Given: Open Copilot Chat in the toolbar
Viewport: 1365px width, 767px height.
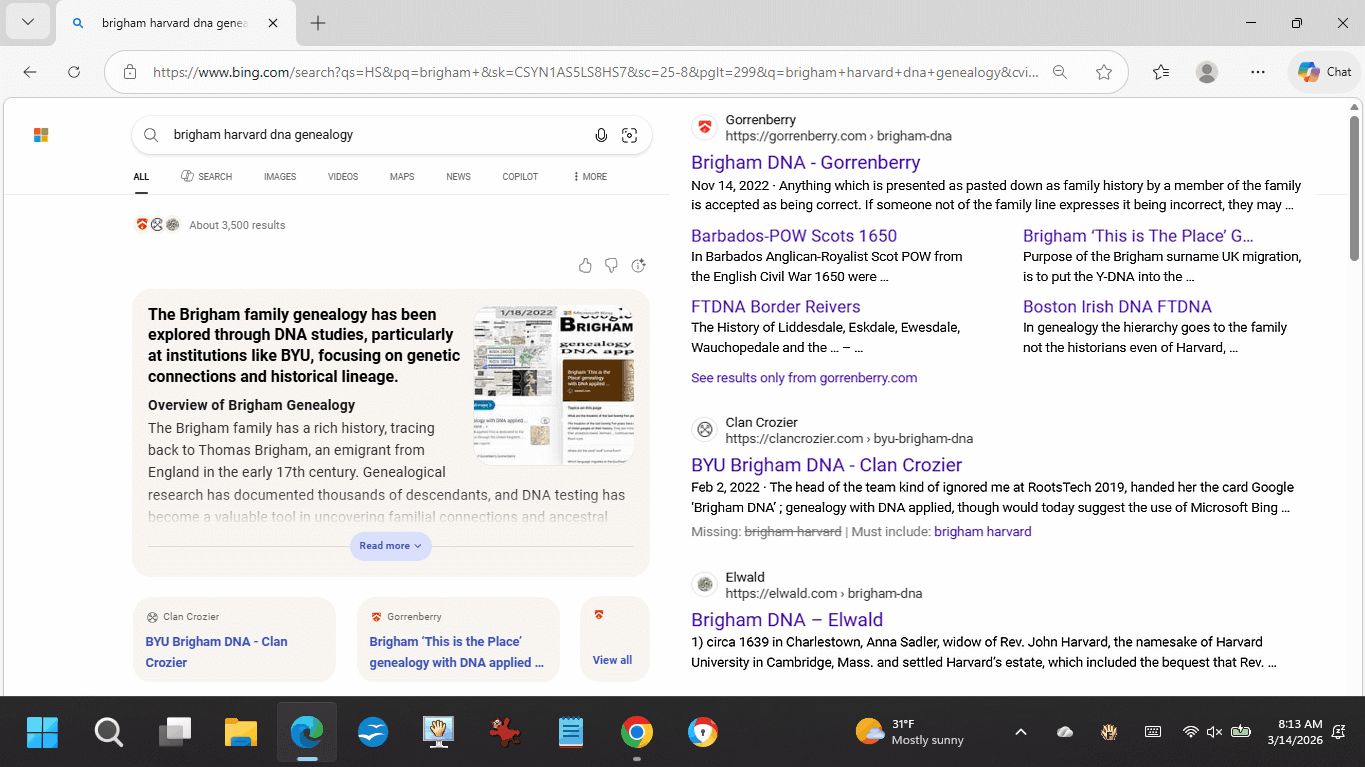Looking at the screenshot, I should [x=1325, y=72].
